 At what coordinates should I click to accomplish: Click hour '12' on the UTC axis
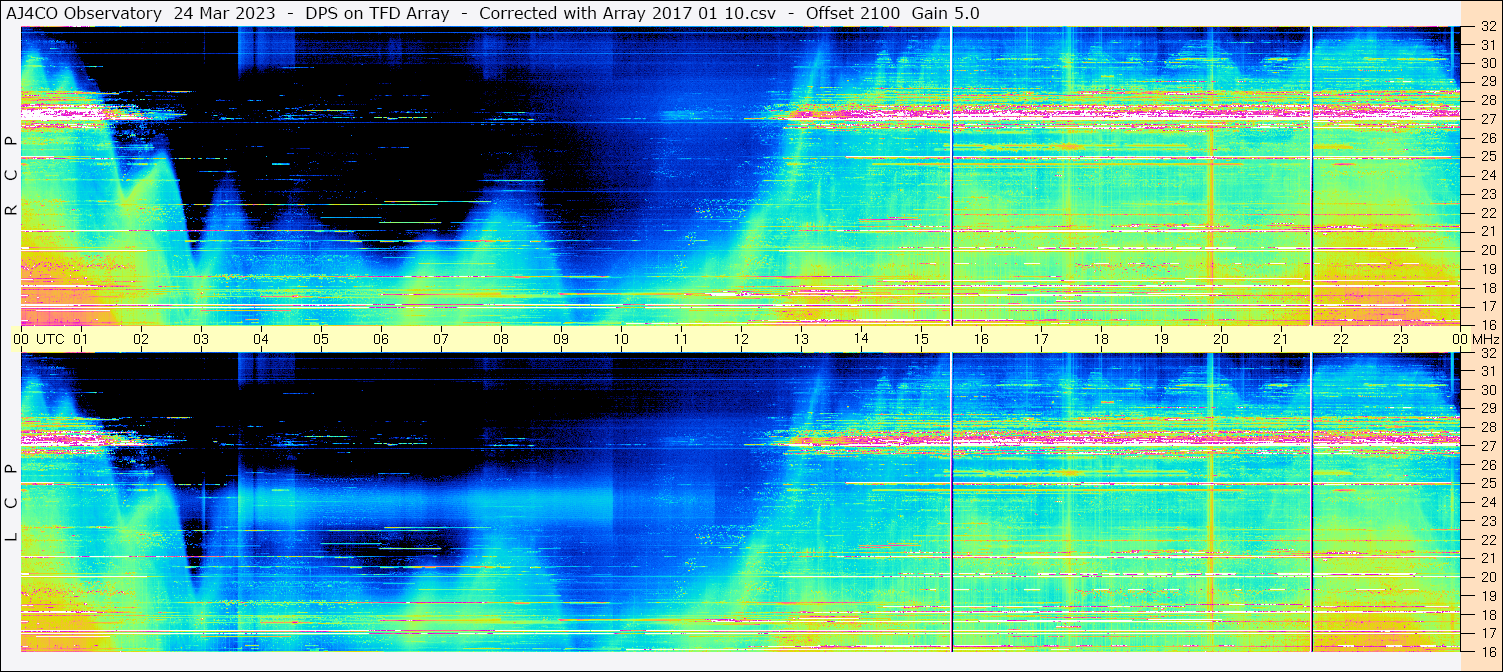tap(741, 339)
